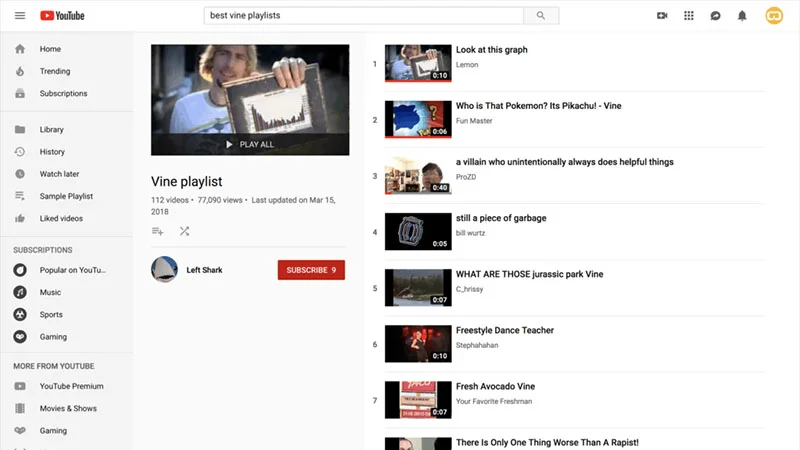Viewport: 800px width, 450px height.
Task: Click the Left Shark channel avatar
Action: (164, 269)
